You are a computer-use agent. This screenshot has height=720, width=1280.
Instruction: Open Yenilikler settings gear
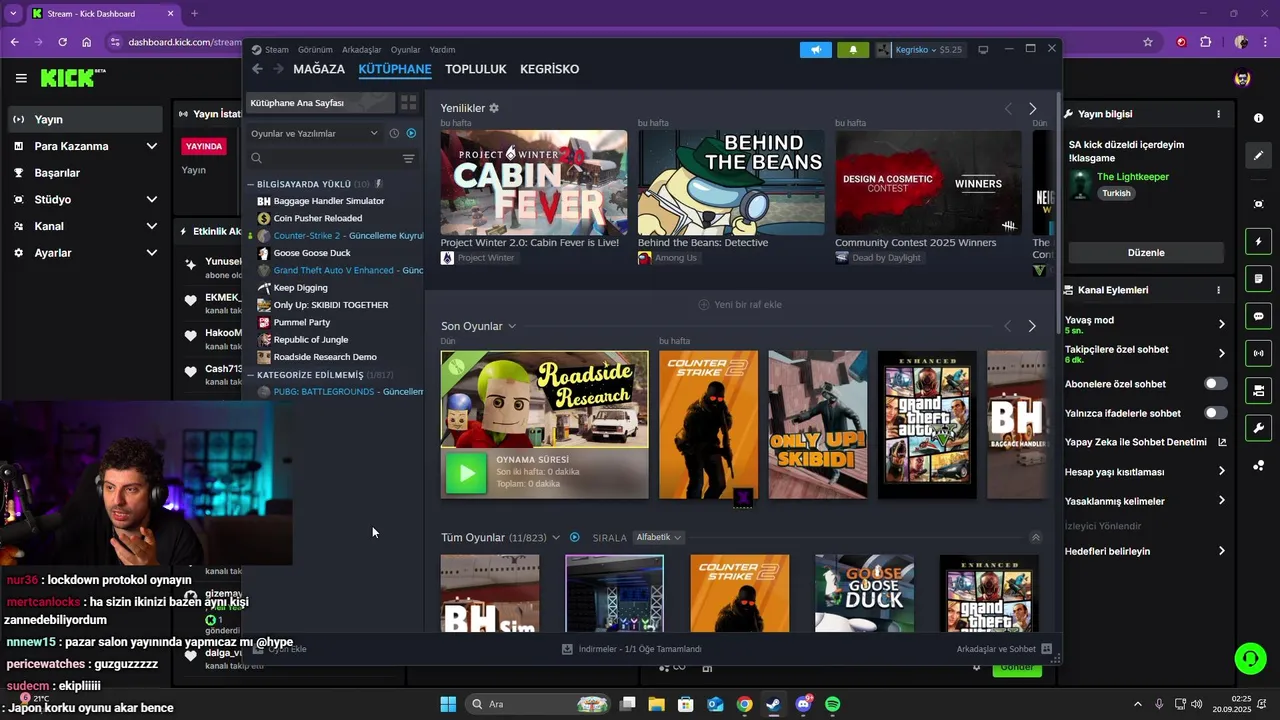[x=494, y=108]
